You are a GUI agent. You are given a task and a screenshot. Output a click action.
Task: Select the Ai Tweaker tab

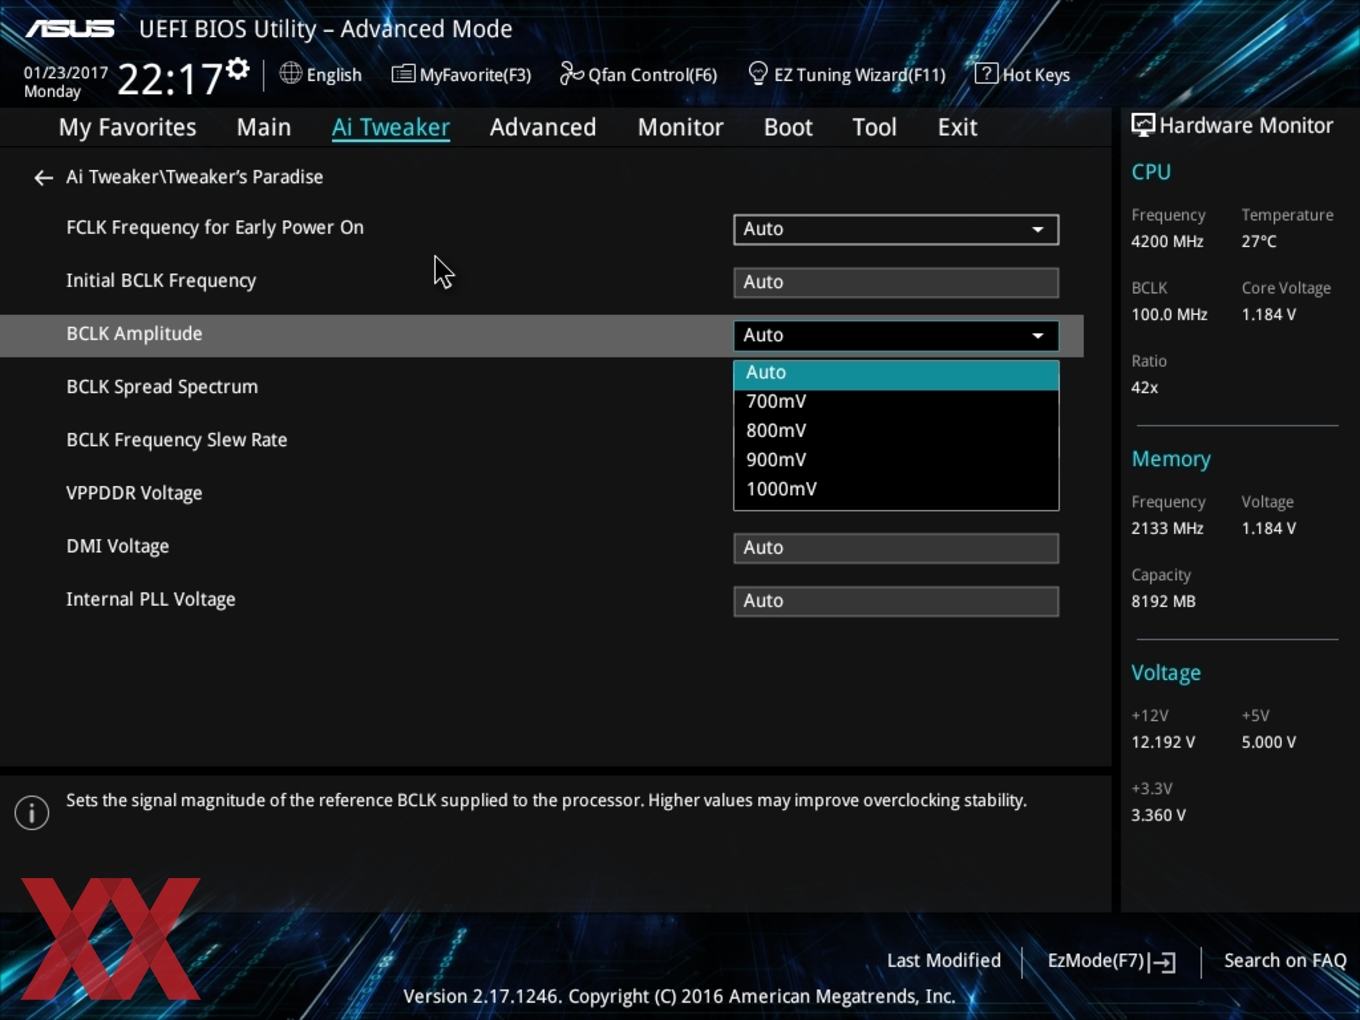pos(391,127)
